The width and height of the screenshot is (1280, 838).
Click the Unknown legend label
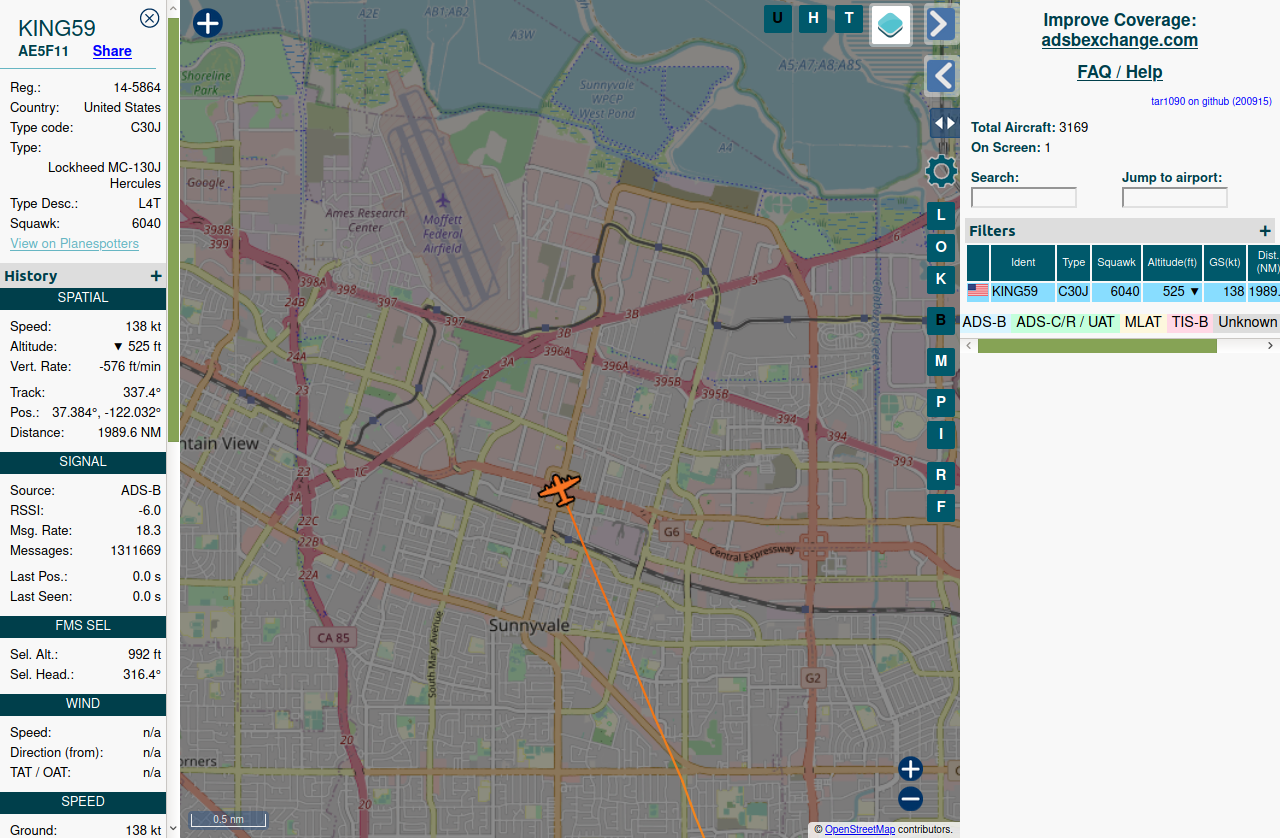1247,322
